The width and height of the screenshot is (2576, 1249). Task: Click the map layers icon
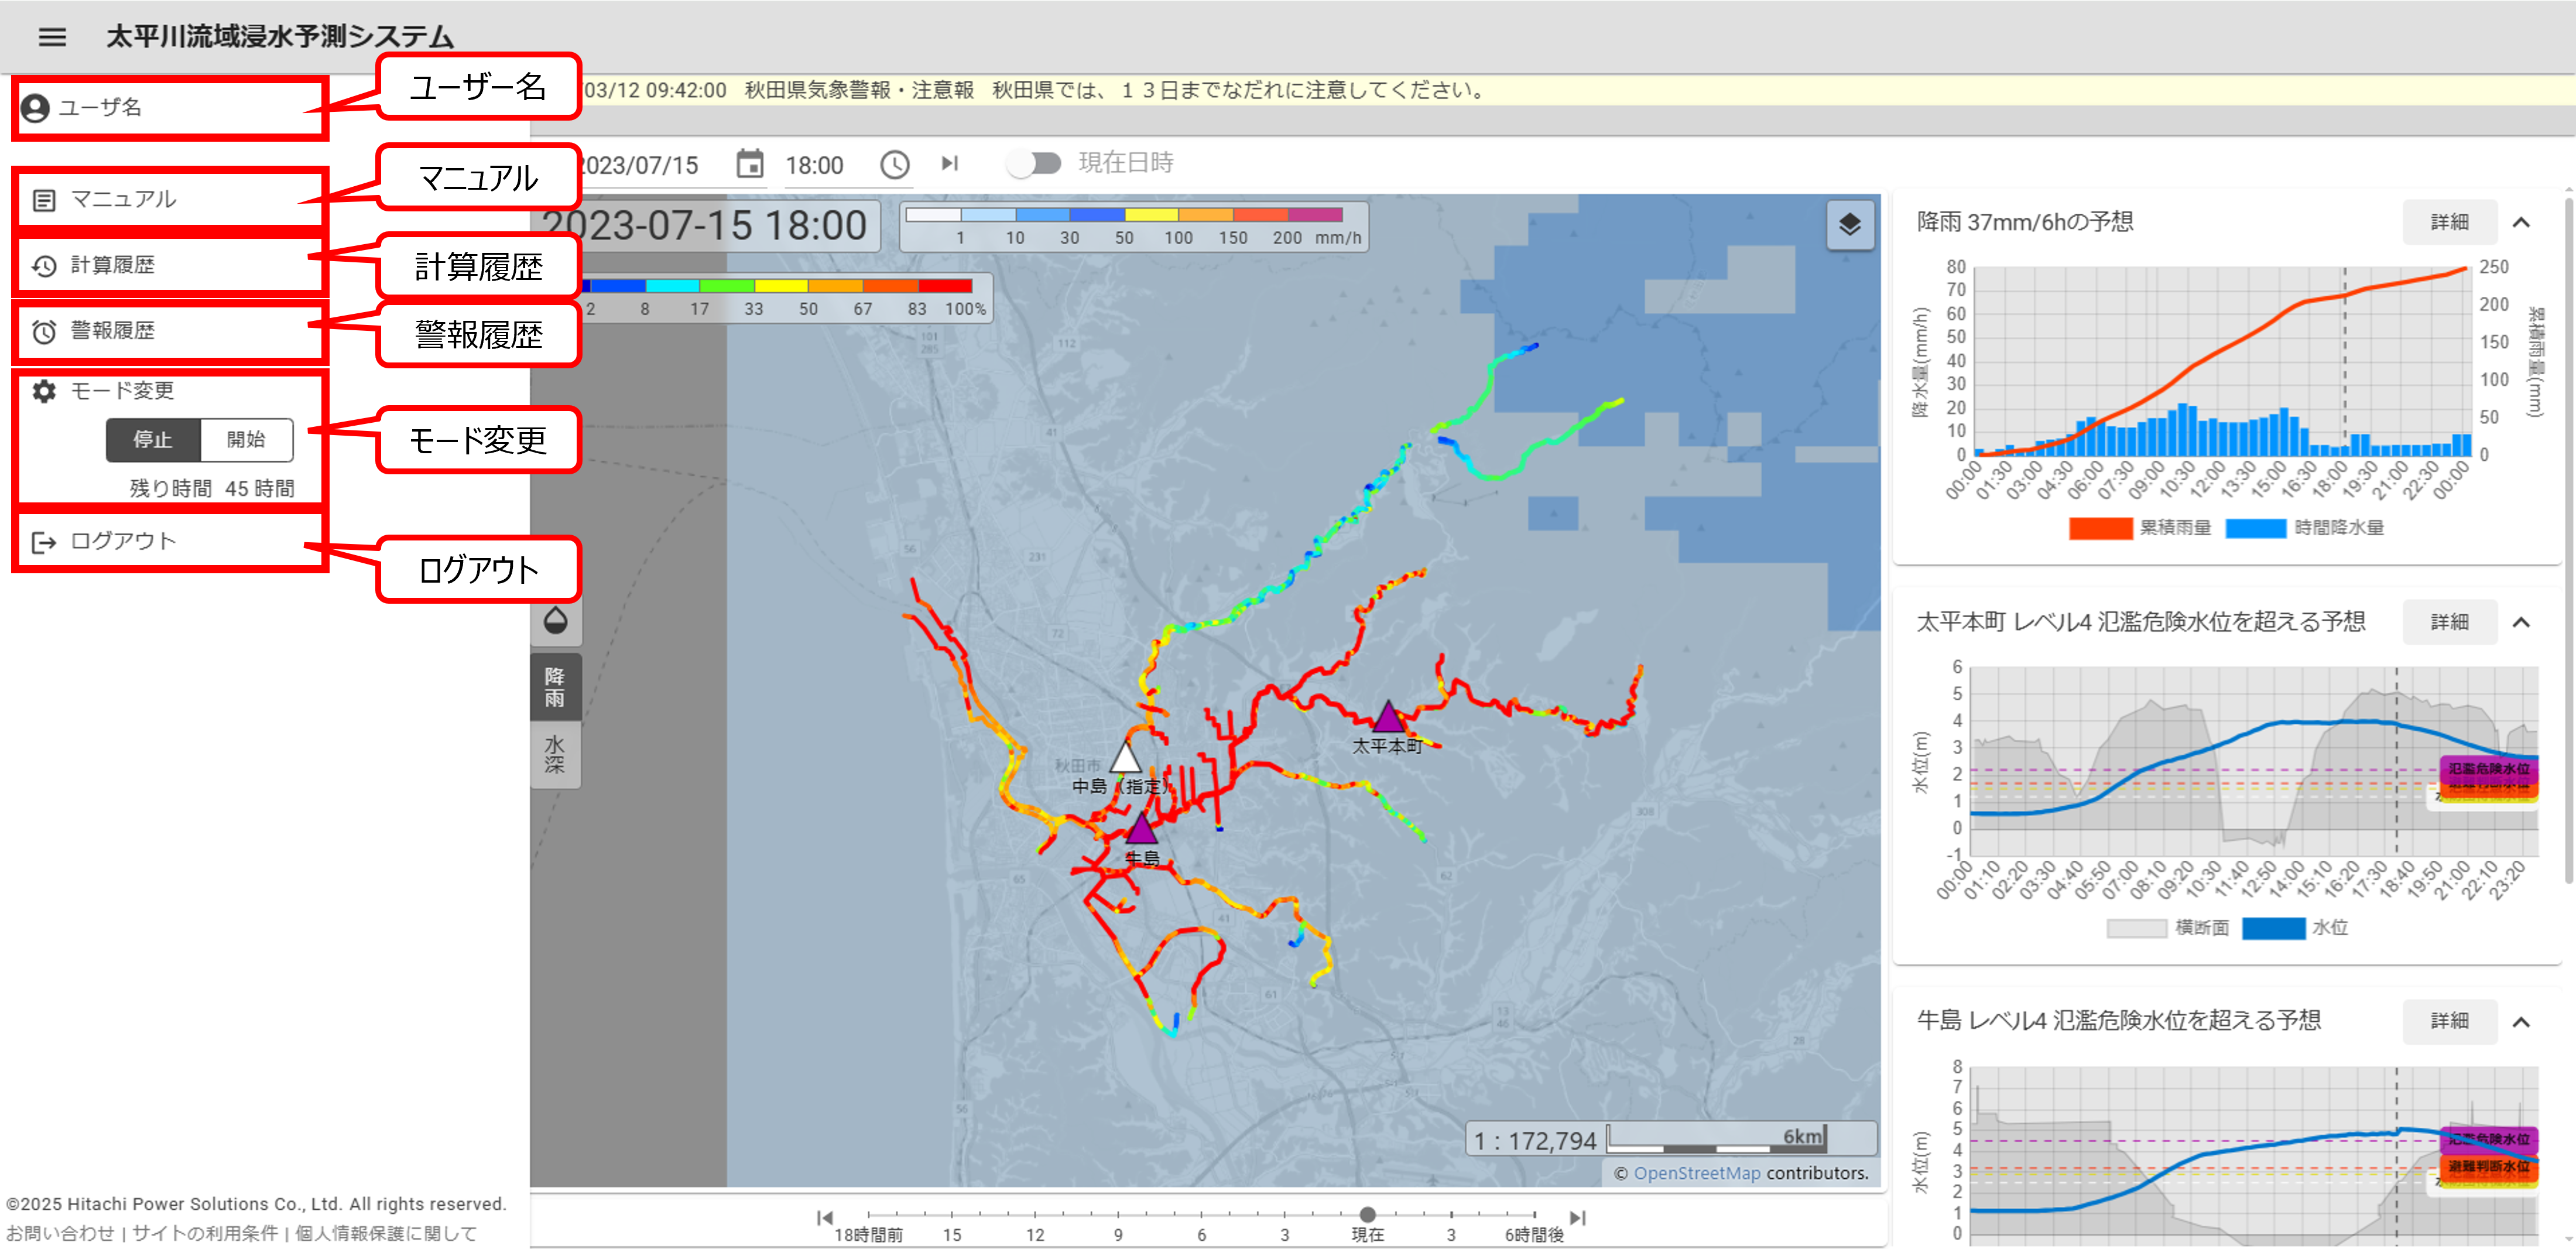pos(1849,225)
